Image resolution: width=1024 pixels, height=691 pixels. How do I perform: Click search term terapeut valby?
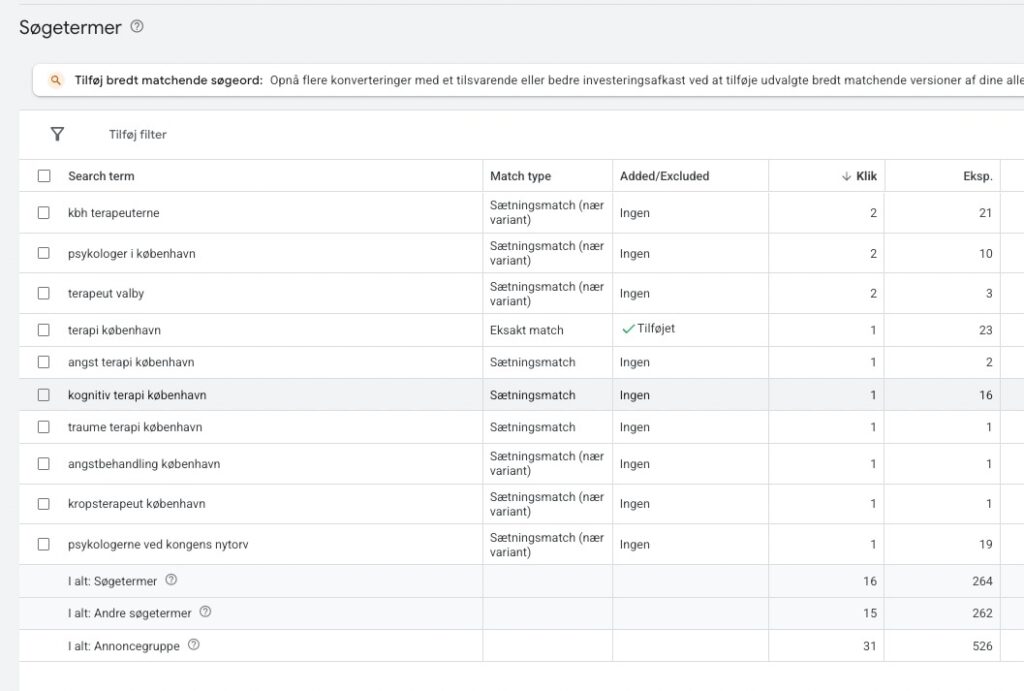click(x=106, y=293)
